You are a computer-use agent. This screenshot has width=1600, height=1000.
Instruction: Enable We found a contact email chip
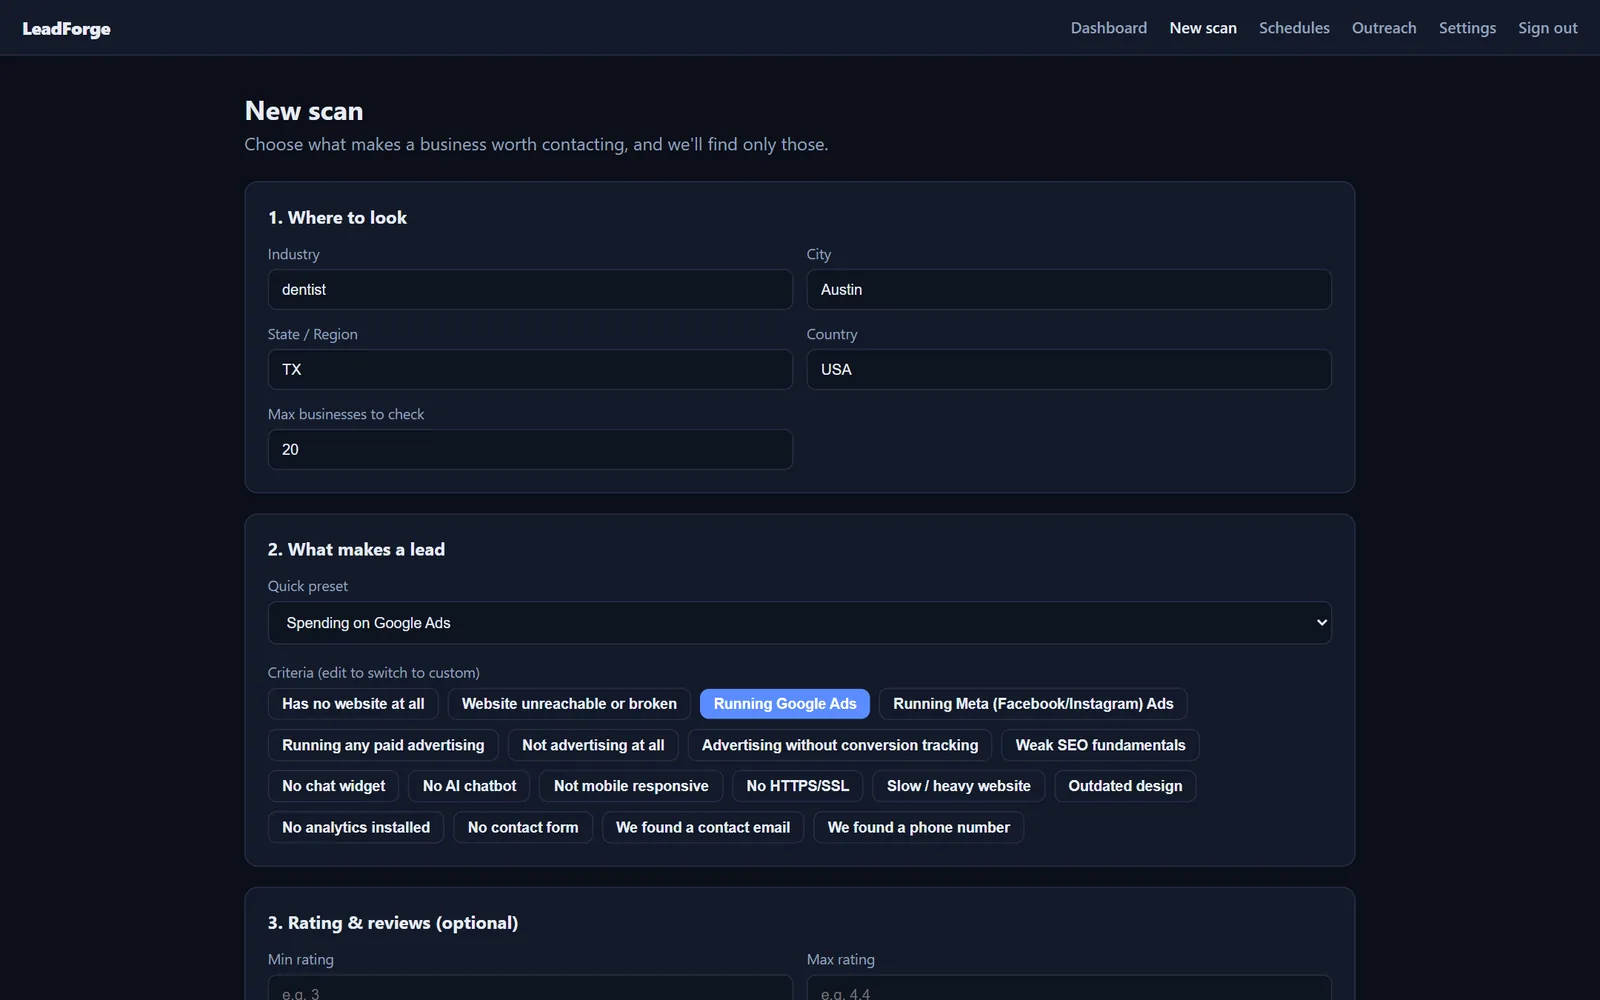coord(703,827)
